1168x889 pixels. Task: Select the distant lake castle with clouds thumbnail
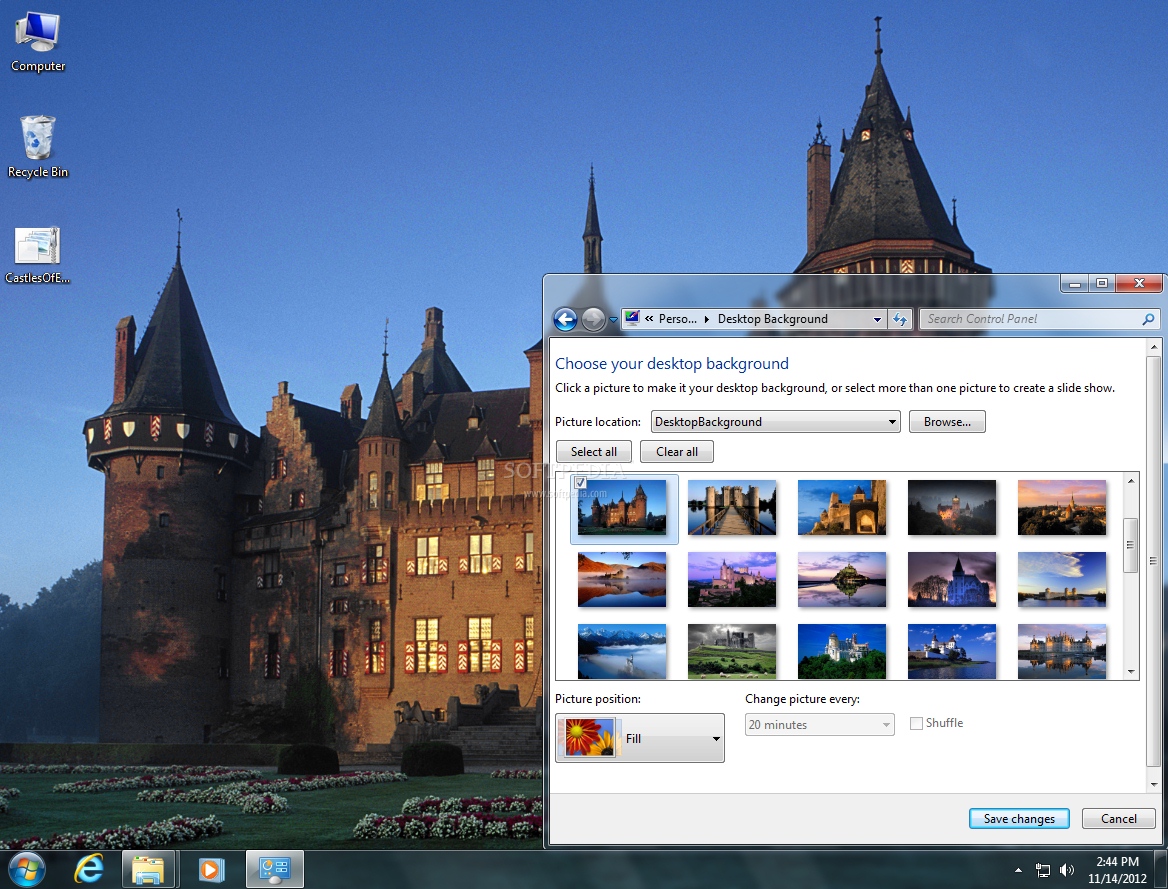[x=1061, y=580]
